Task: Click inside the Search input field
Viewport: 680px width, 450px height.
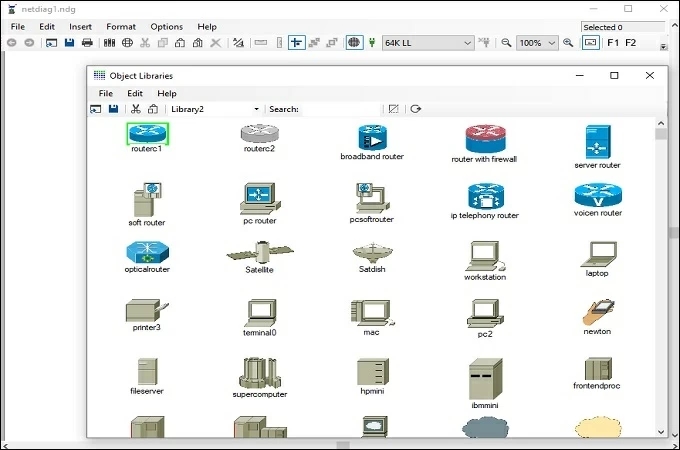Action: coord(341,109)
